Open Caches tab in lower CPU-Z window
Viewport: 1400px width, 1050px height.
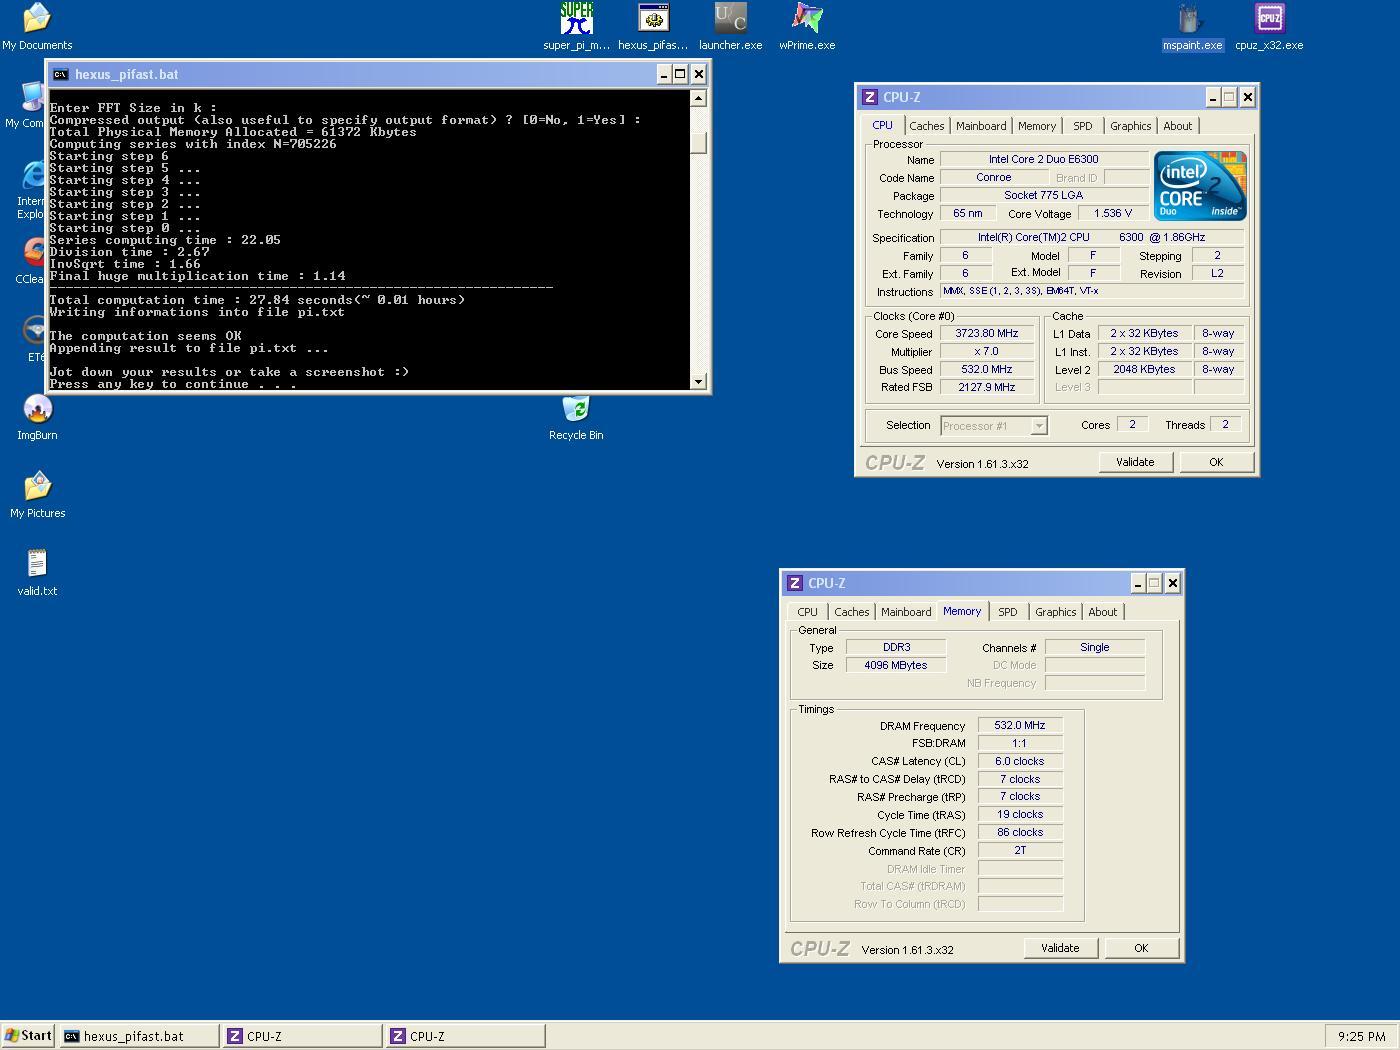[852, 612]
